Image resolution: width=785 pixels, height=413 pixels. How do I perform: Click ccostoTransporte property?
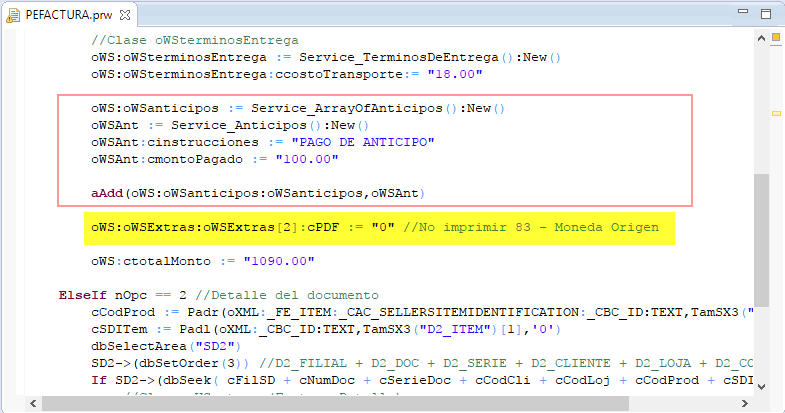[338, 74]
